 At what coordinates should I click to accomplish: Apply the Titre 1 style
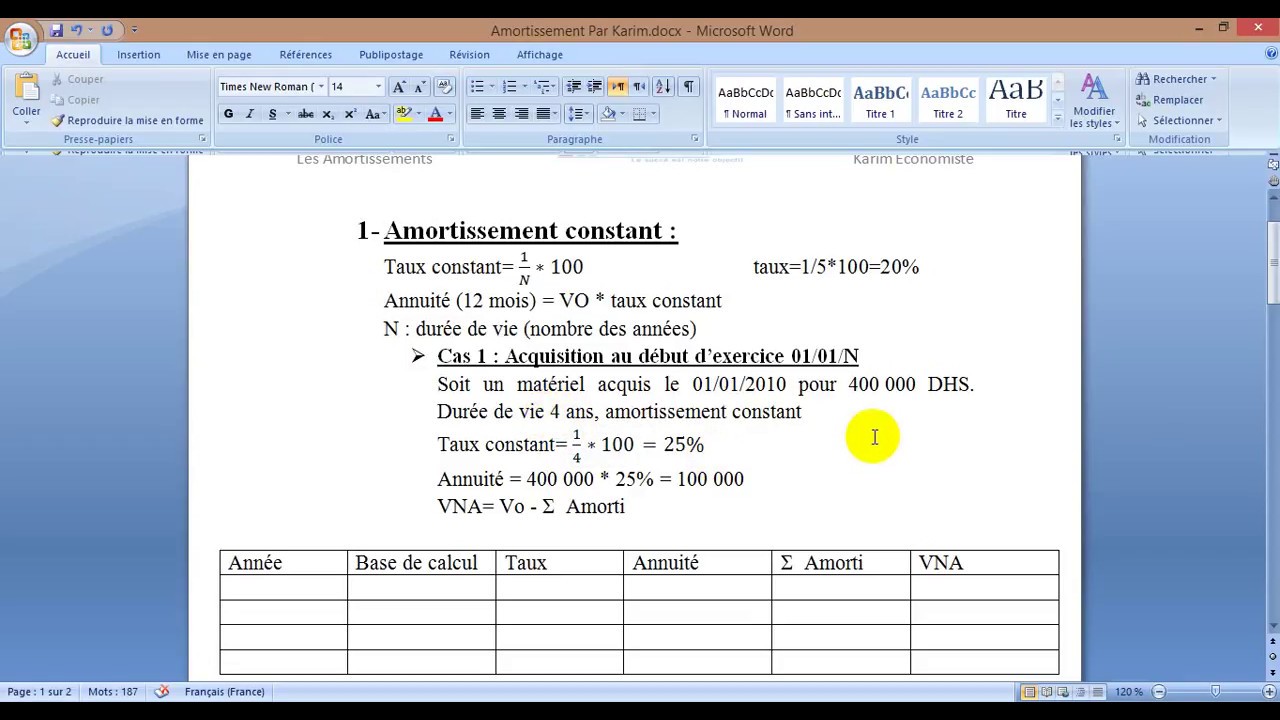(x=880, y=101)
